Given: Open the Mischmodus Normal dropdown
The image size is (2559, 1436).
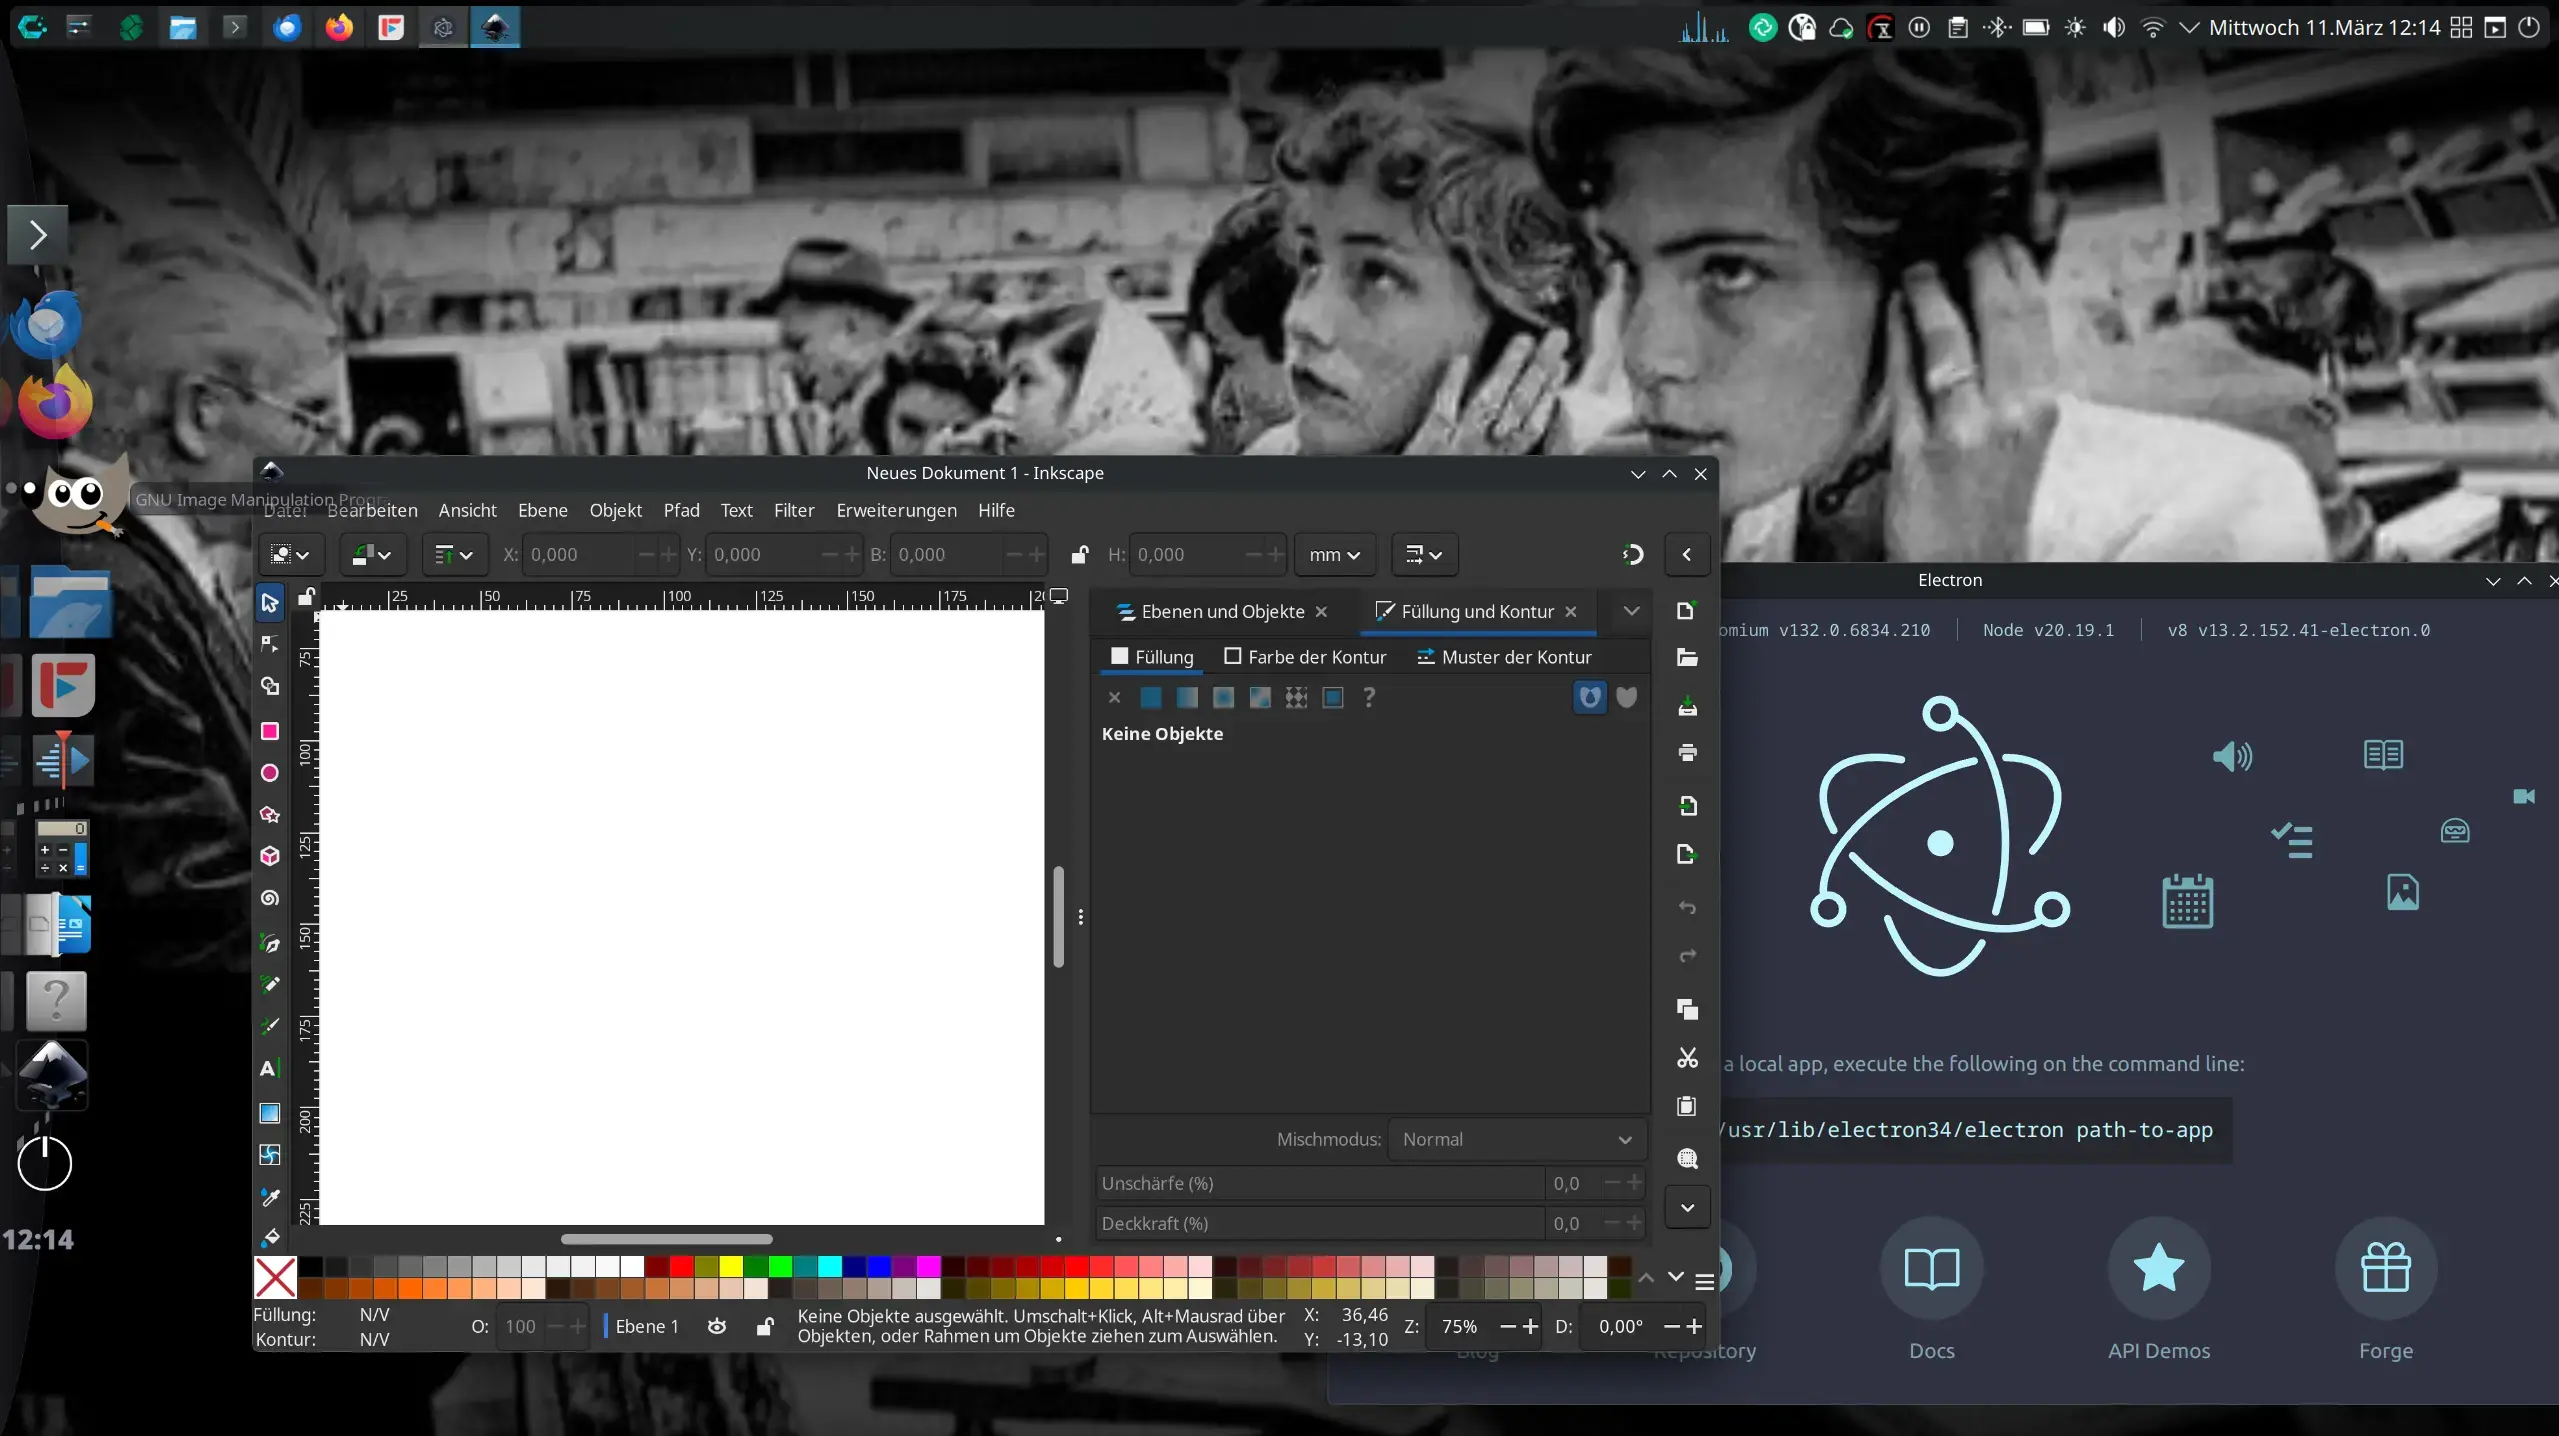Looking at the screenshot, I should click(1516, 1139).
